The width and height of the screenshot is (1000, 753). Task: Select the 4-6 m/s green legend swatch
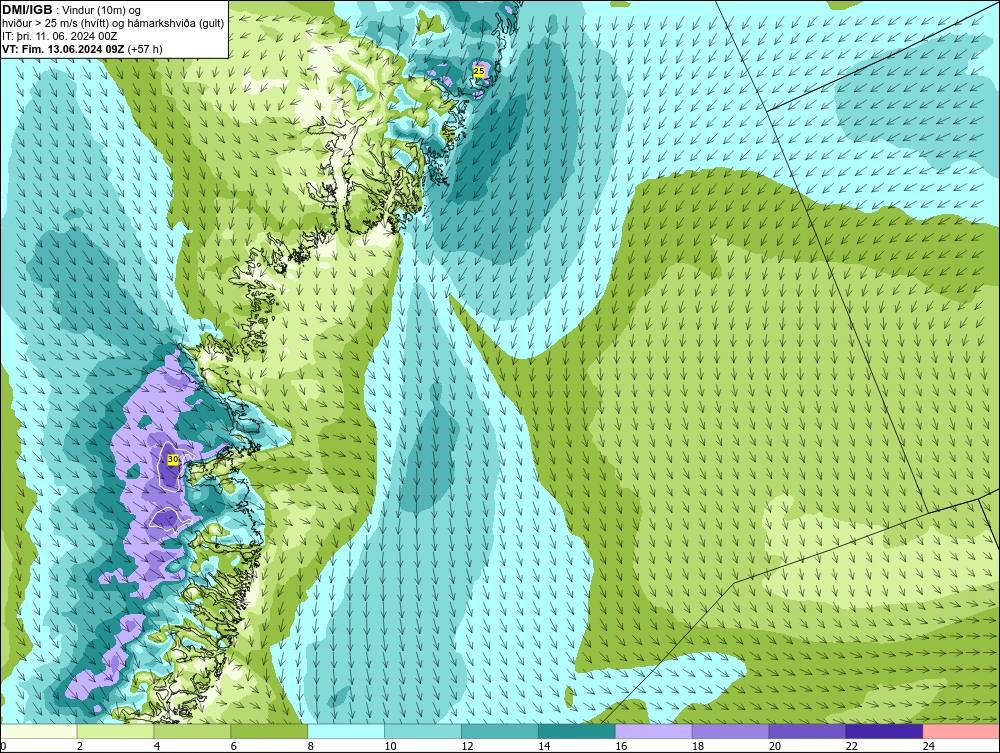(192, 731)
